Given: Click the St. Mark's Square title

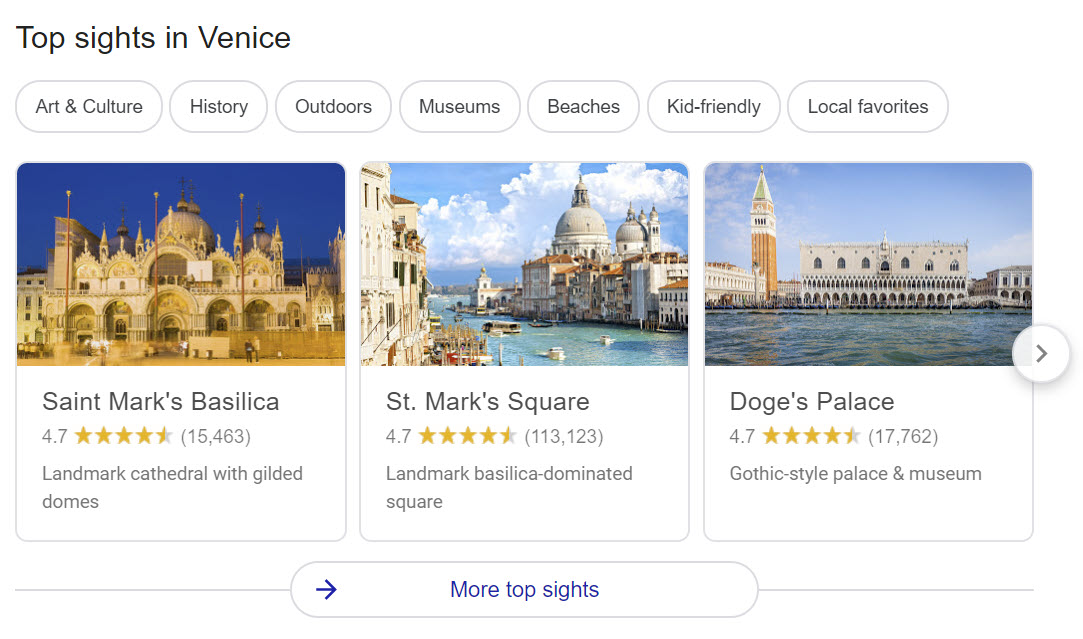Looking at the screenshot, I should pos(488,402).
